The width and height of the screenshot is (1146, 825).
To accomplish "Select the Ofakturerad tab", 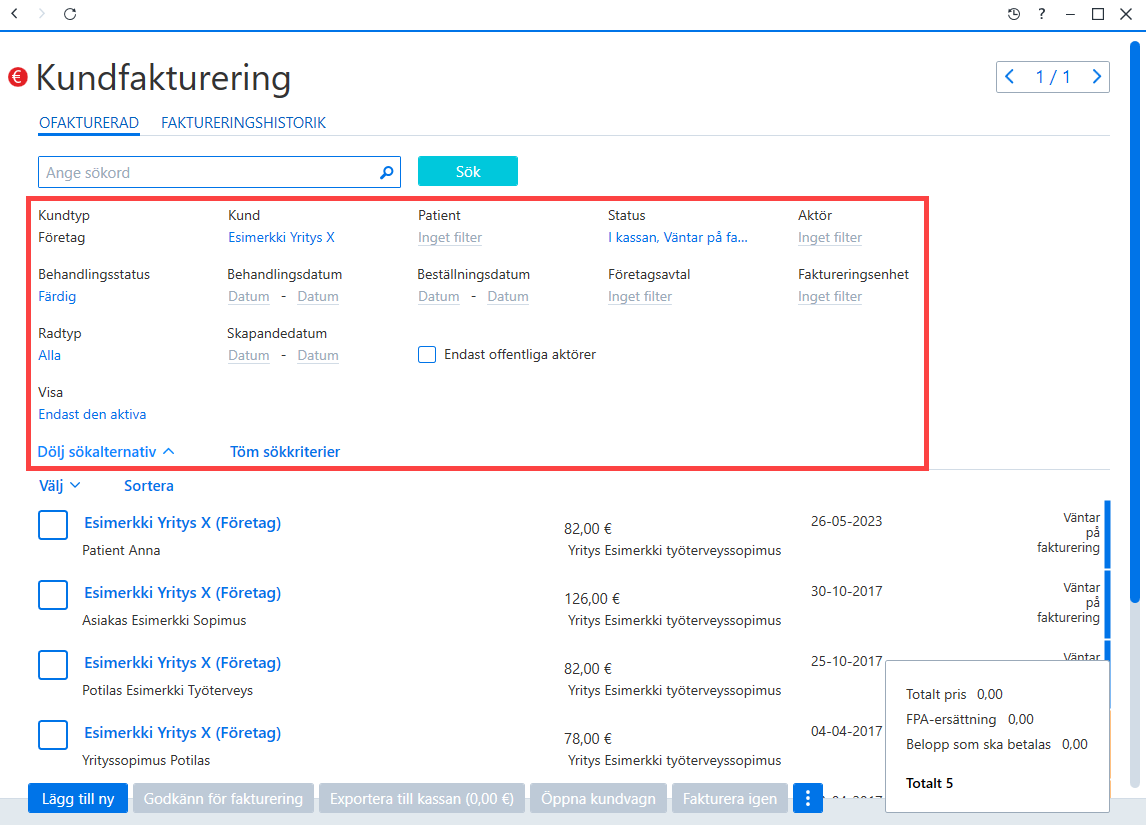I will pos(88,123).
